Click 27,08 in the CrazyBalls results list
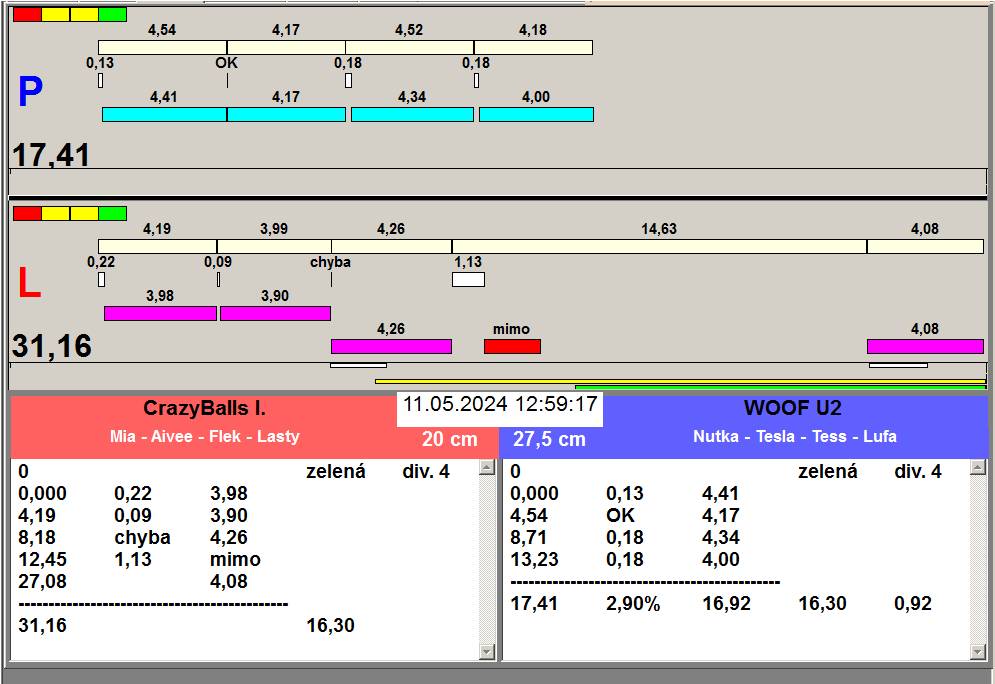 tap(42, 581)
